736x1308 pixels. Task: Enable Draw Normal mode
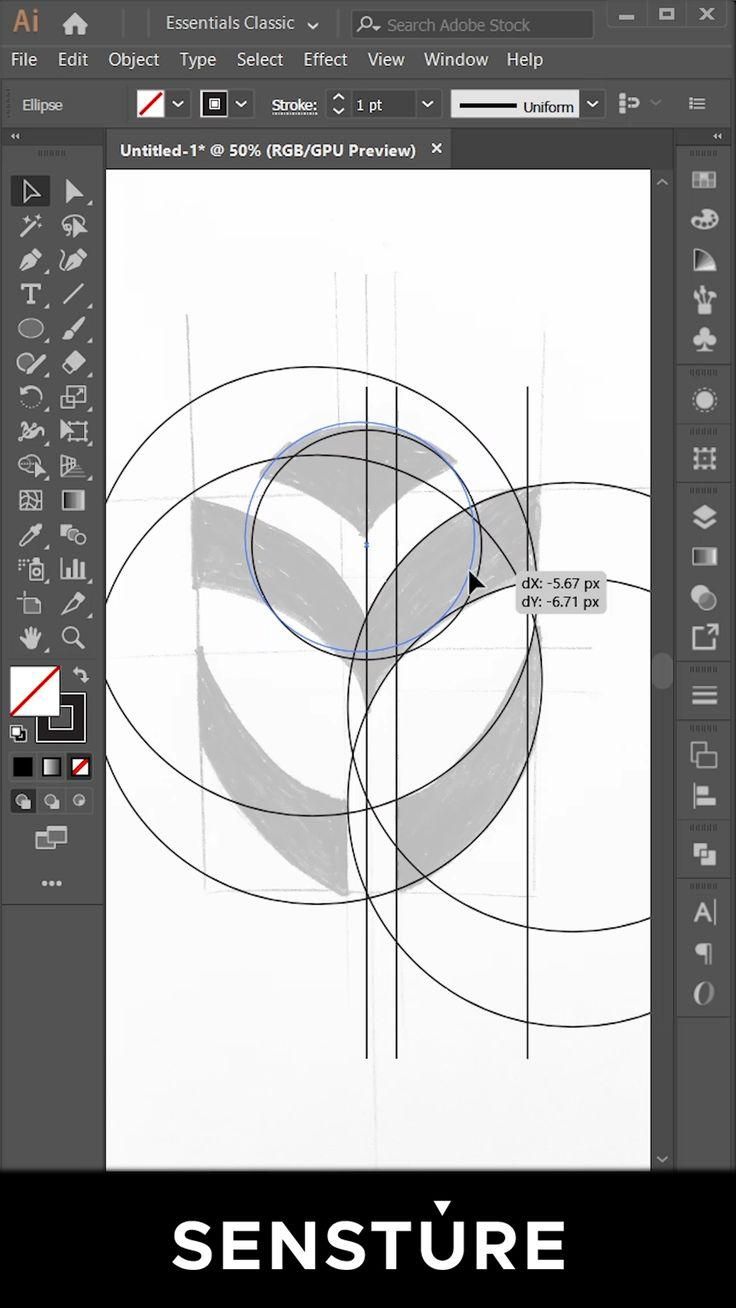pos(22,801)
